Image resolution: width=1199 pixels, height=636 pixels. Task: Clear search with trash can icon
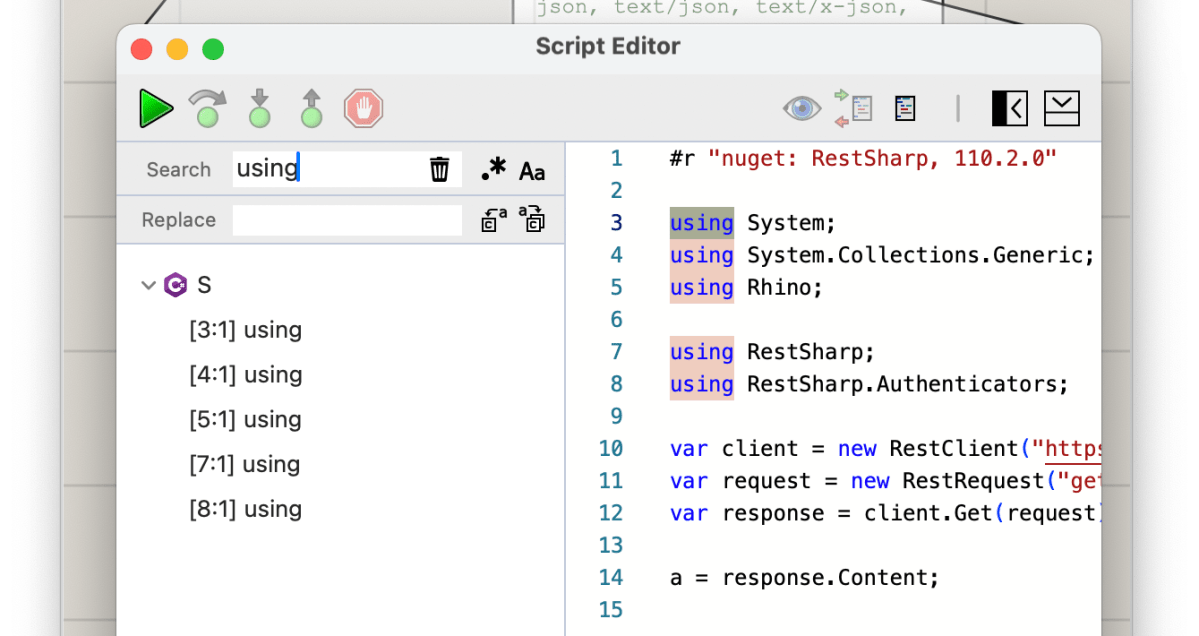440,169
